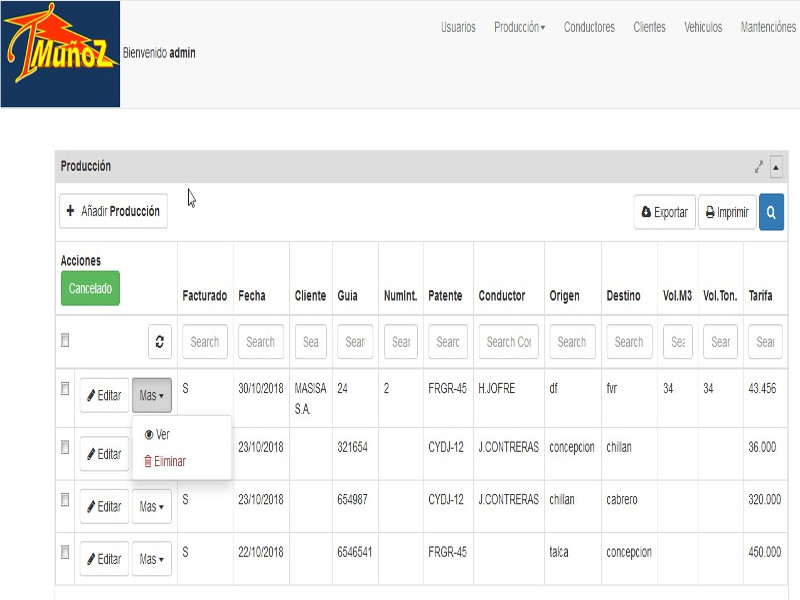Toggle the select-all checkbox in filter row

click(x=65, y=341)
